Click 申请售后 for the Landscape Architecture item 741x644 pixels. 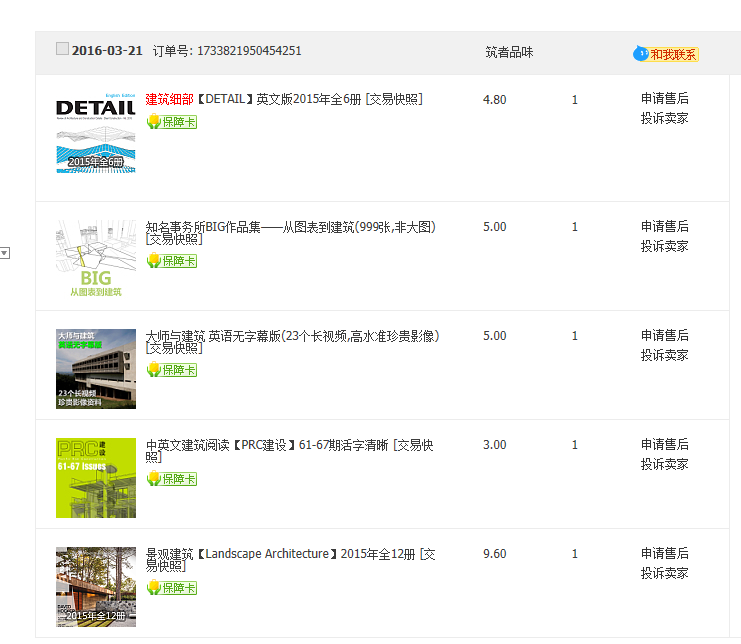tap(664, 554)
